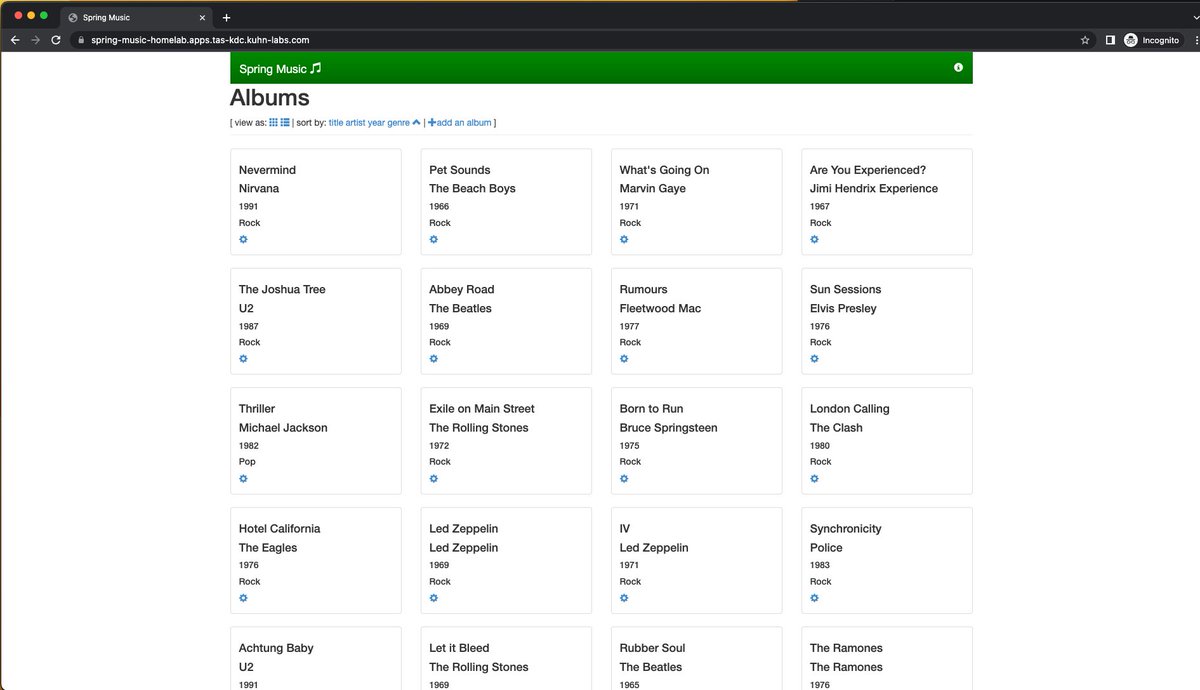
Task: Click gear icon on Sun Sessions card
Action: [x=814, y=358]
